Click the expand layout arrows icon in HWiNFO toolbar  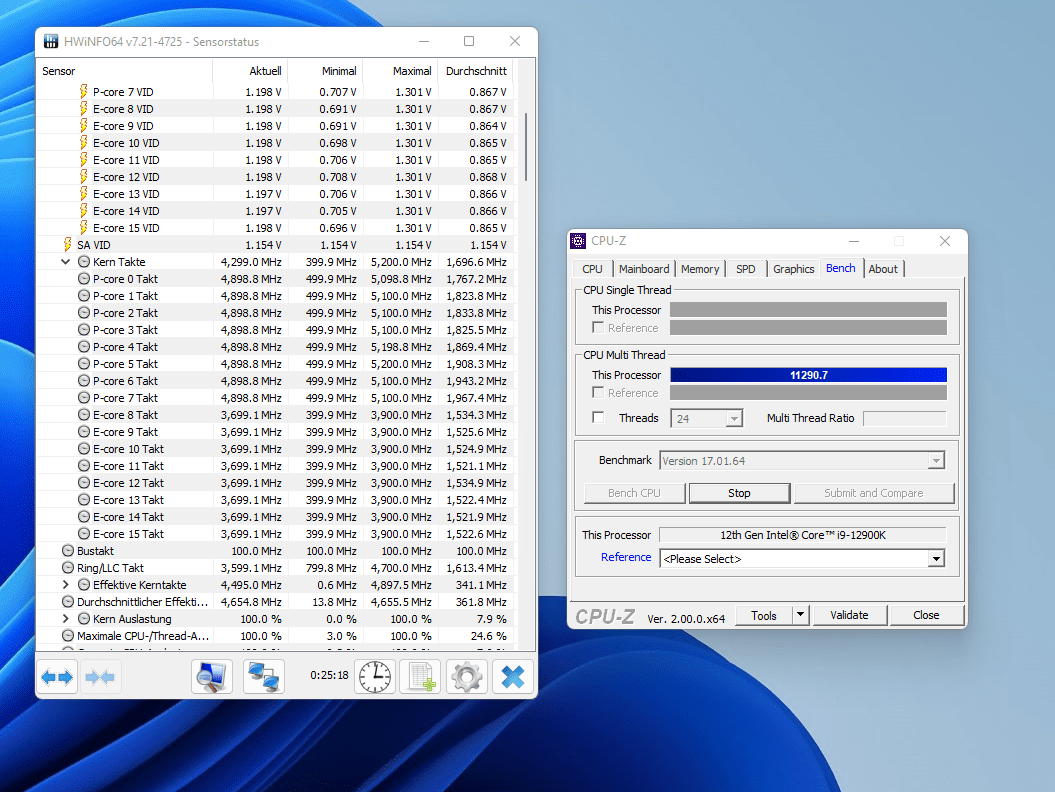pyautogui.click(x=57, y=677)
